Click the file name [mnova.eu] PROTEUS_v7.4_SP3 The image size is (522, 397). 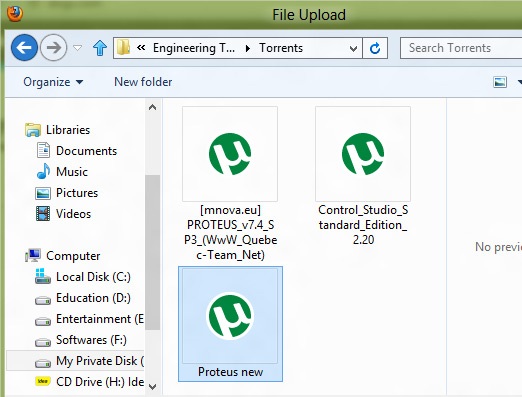(230, 232)
